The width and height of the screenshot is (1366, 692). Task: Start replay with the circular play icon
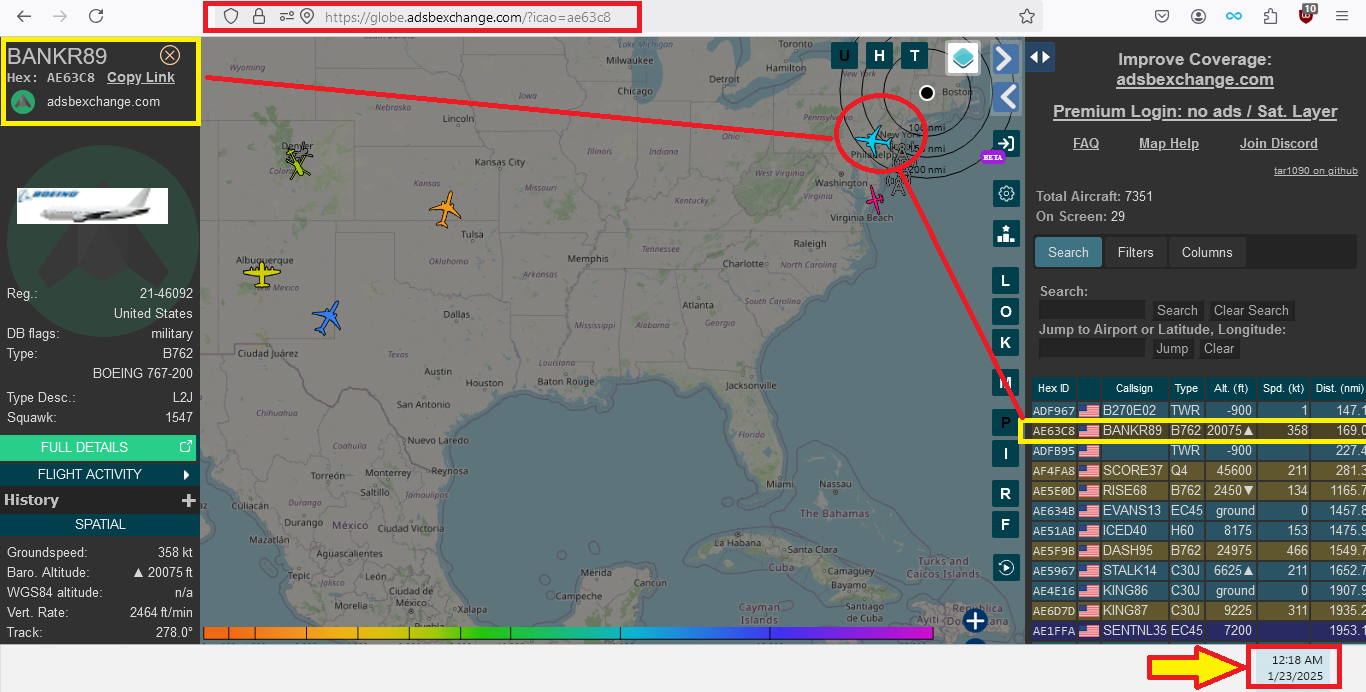pos(1006,567)
